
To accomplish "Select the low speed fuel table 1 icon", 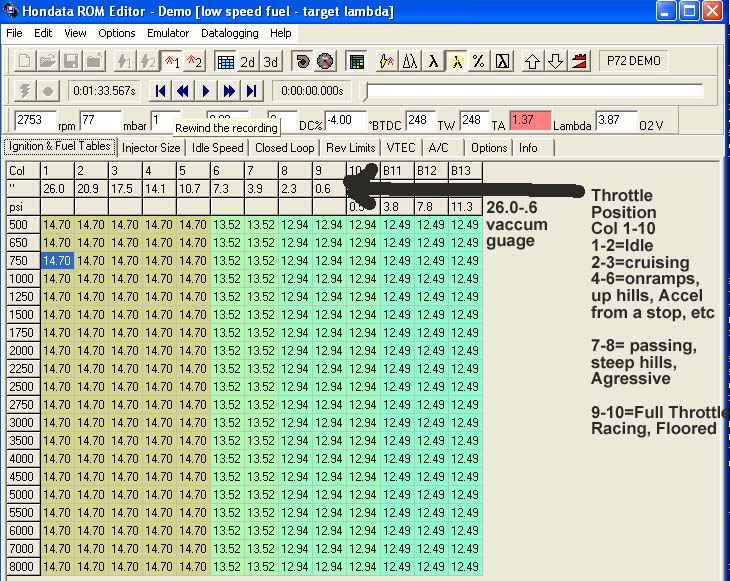I will pos(124,61).
